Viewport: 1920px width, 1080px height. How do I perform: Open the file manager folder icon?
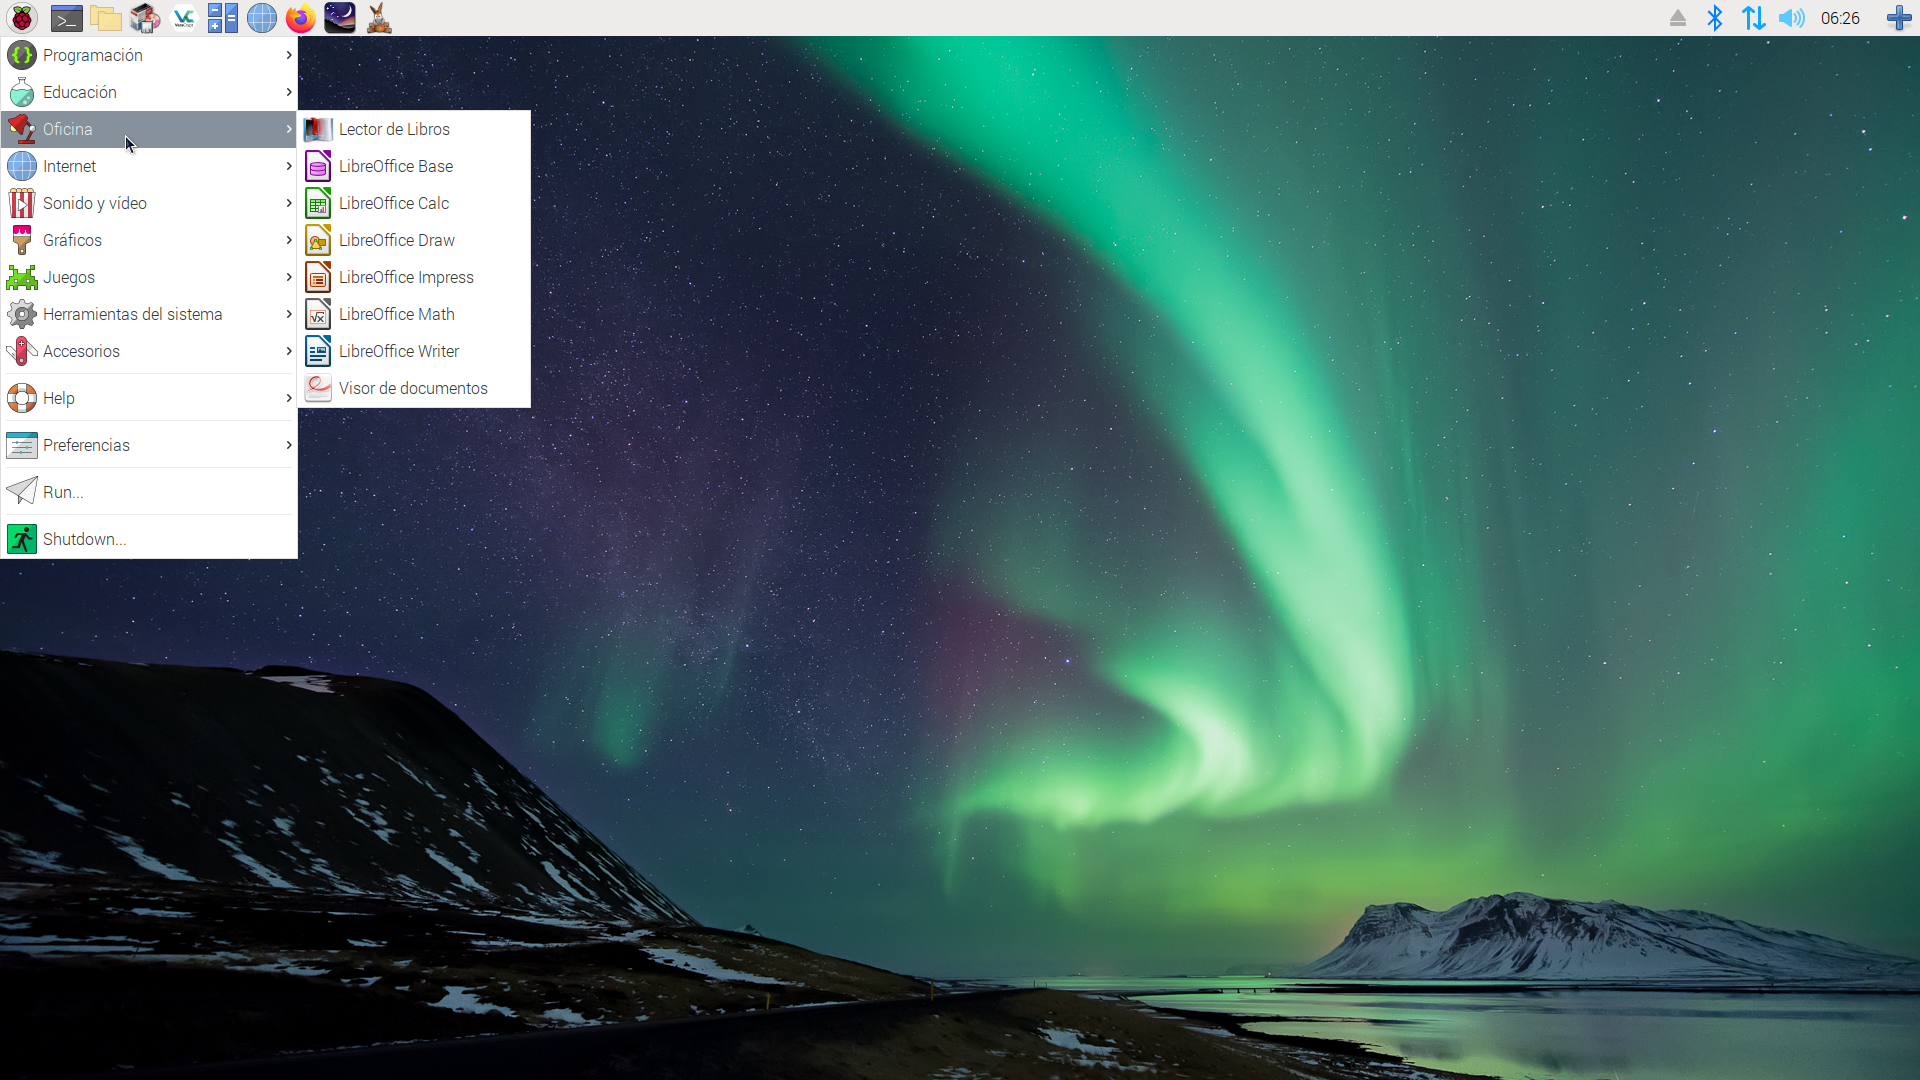point(105,18)
